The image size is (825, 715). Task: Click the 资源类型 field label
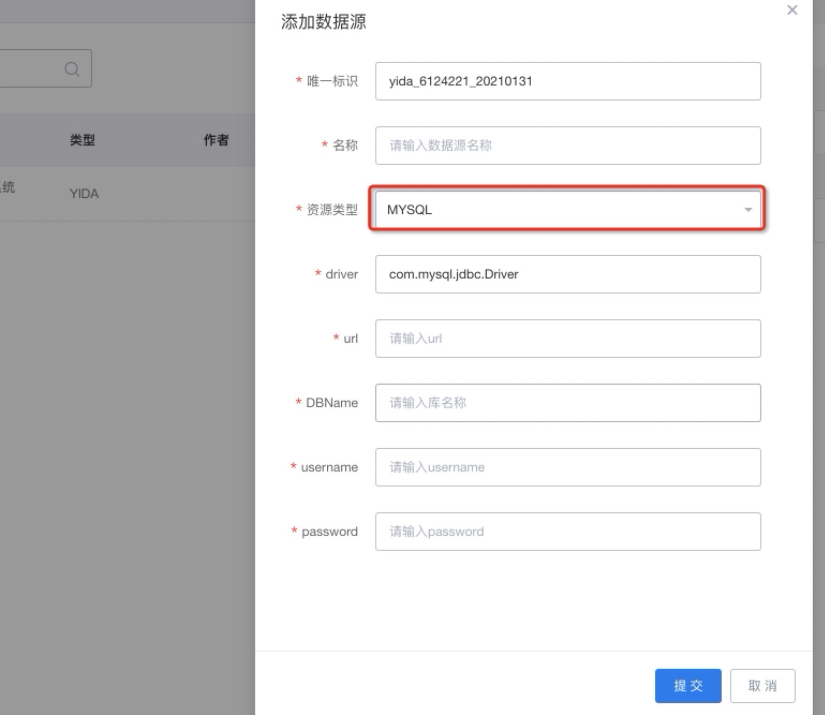coord(332,210)
